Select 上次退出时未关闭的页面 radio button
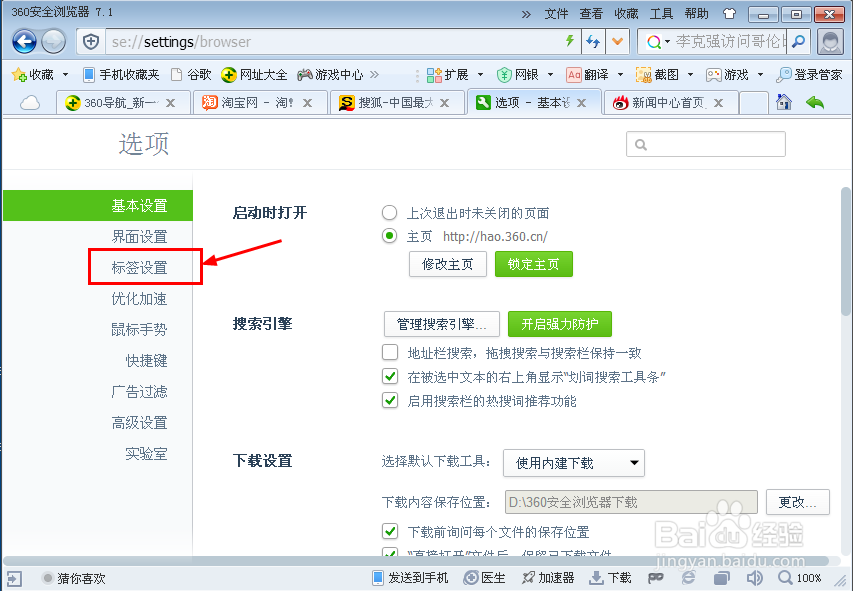The width and height of the screenshot is (853, 591). pos(389,213)
